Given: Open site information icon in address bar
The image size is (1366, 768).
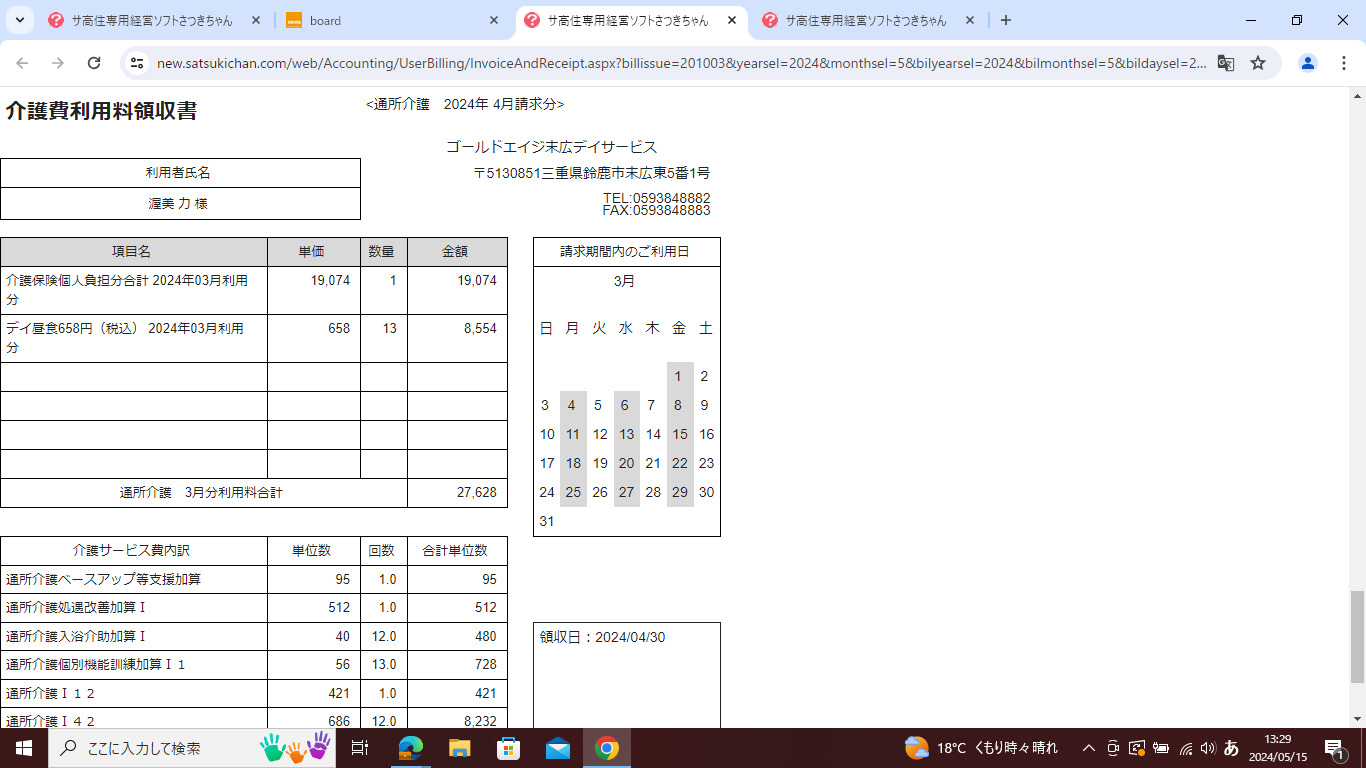Looking at the screenshot, I should [138, 63].
